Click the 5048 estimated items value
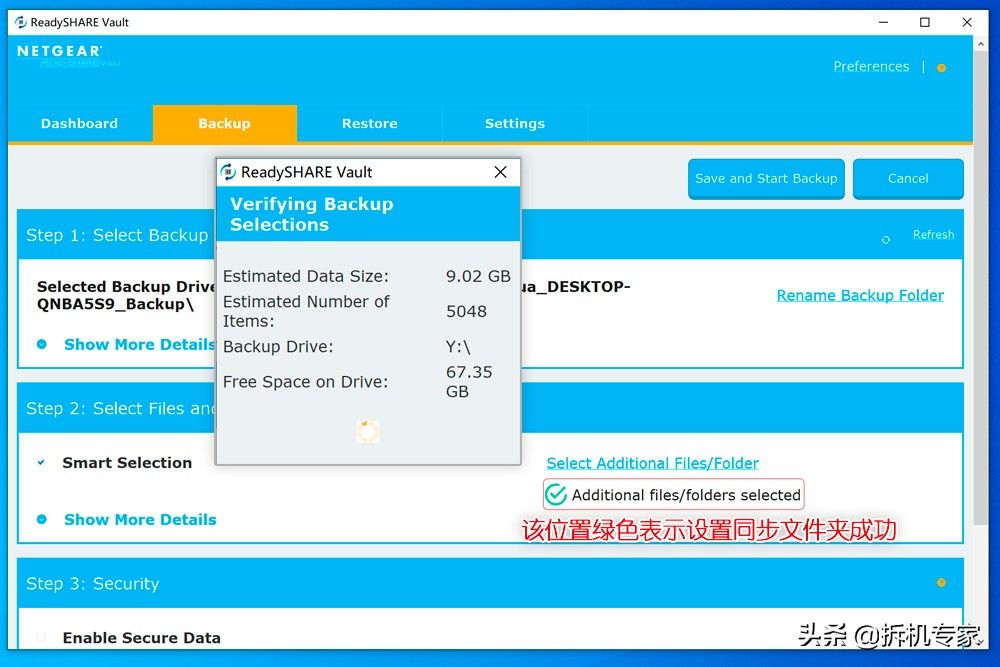1000x667 pixels. click(466, 311)
